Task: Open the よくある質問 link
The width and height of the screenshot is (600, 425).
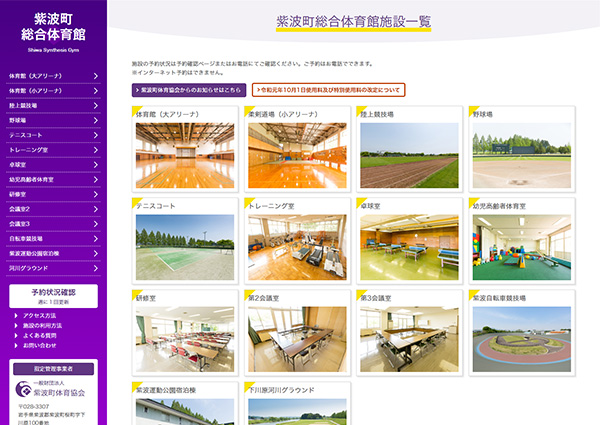Action: pos(39,335)
